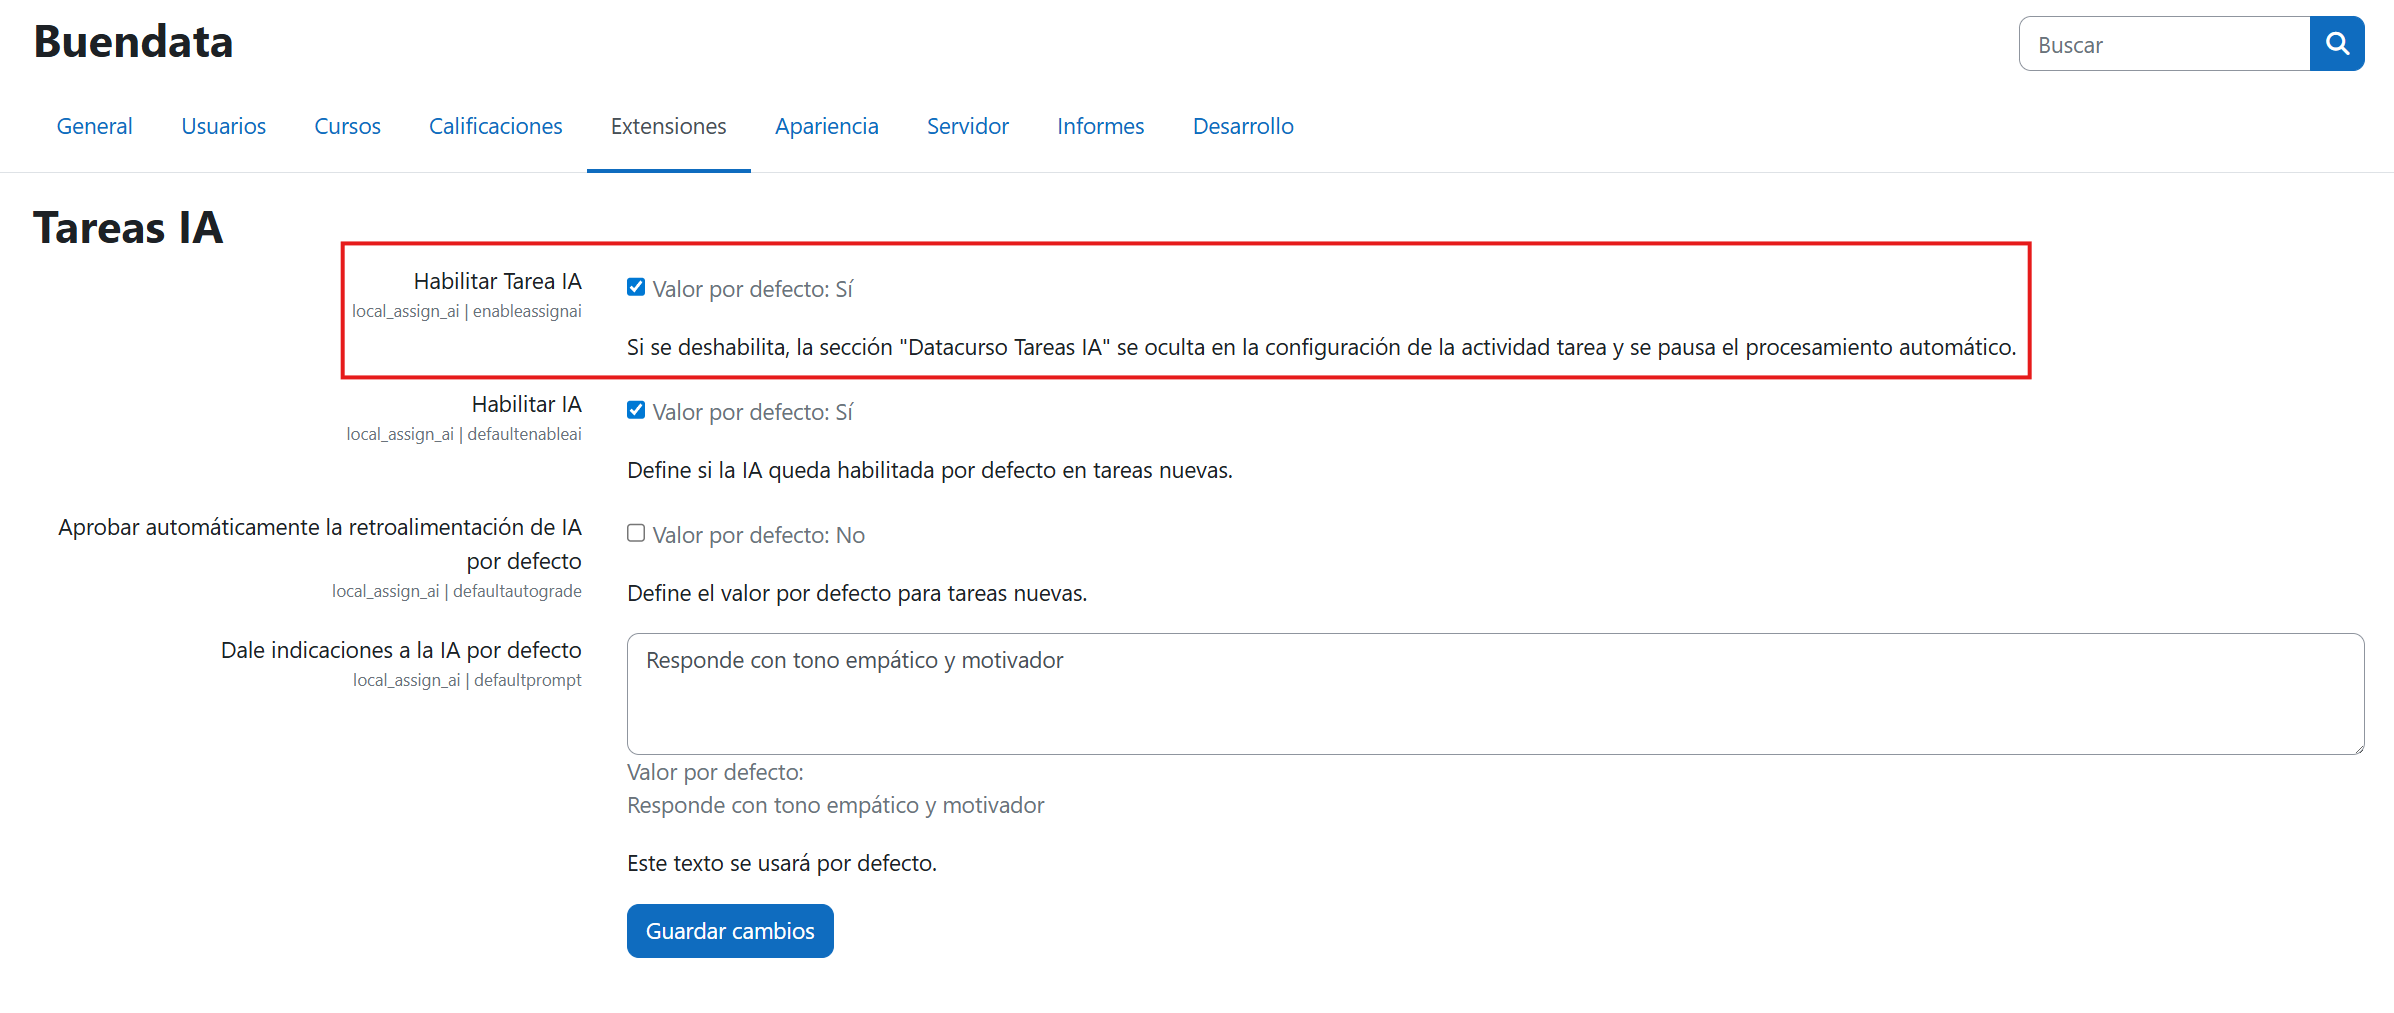Open the Informes tab

point(1100,126)
